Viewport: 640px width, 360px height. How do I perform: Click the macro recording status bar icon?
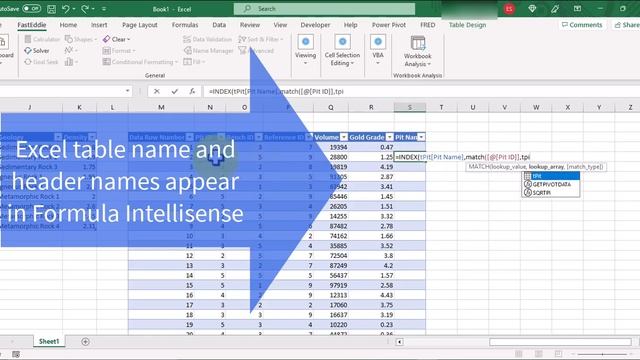point(16,354)
